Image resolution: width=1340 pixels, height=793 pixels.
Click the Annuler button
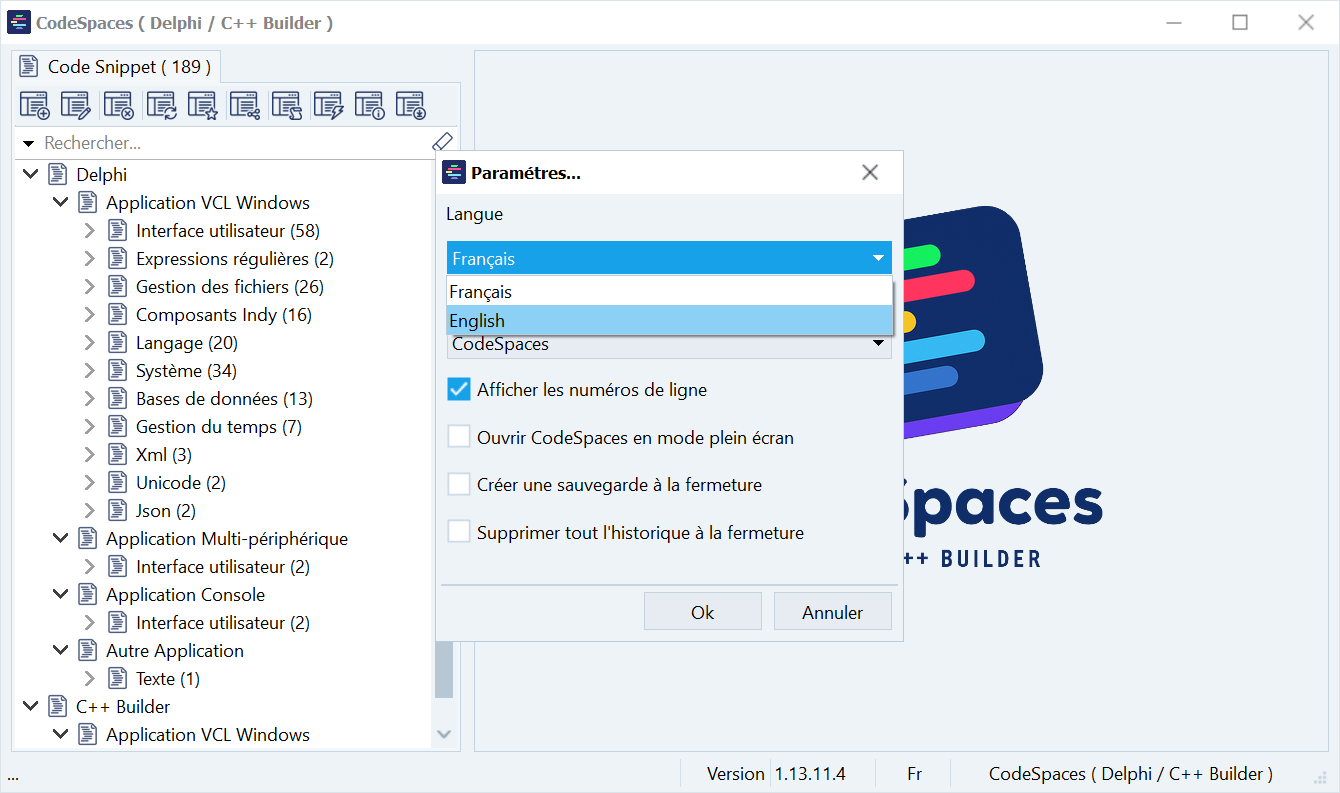pyautogui.click(x=832, y=612)
